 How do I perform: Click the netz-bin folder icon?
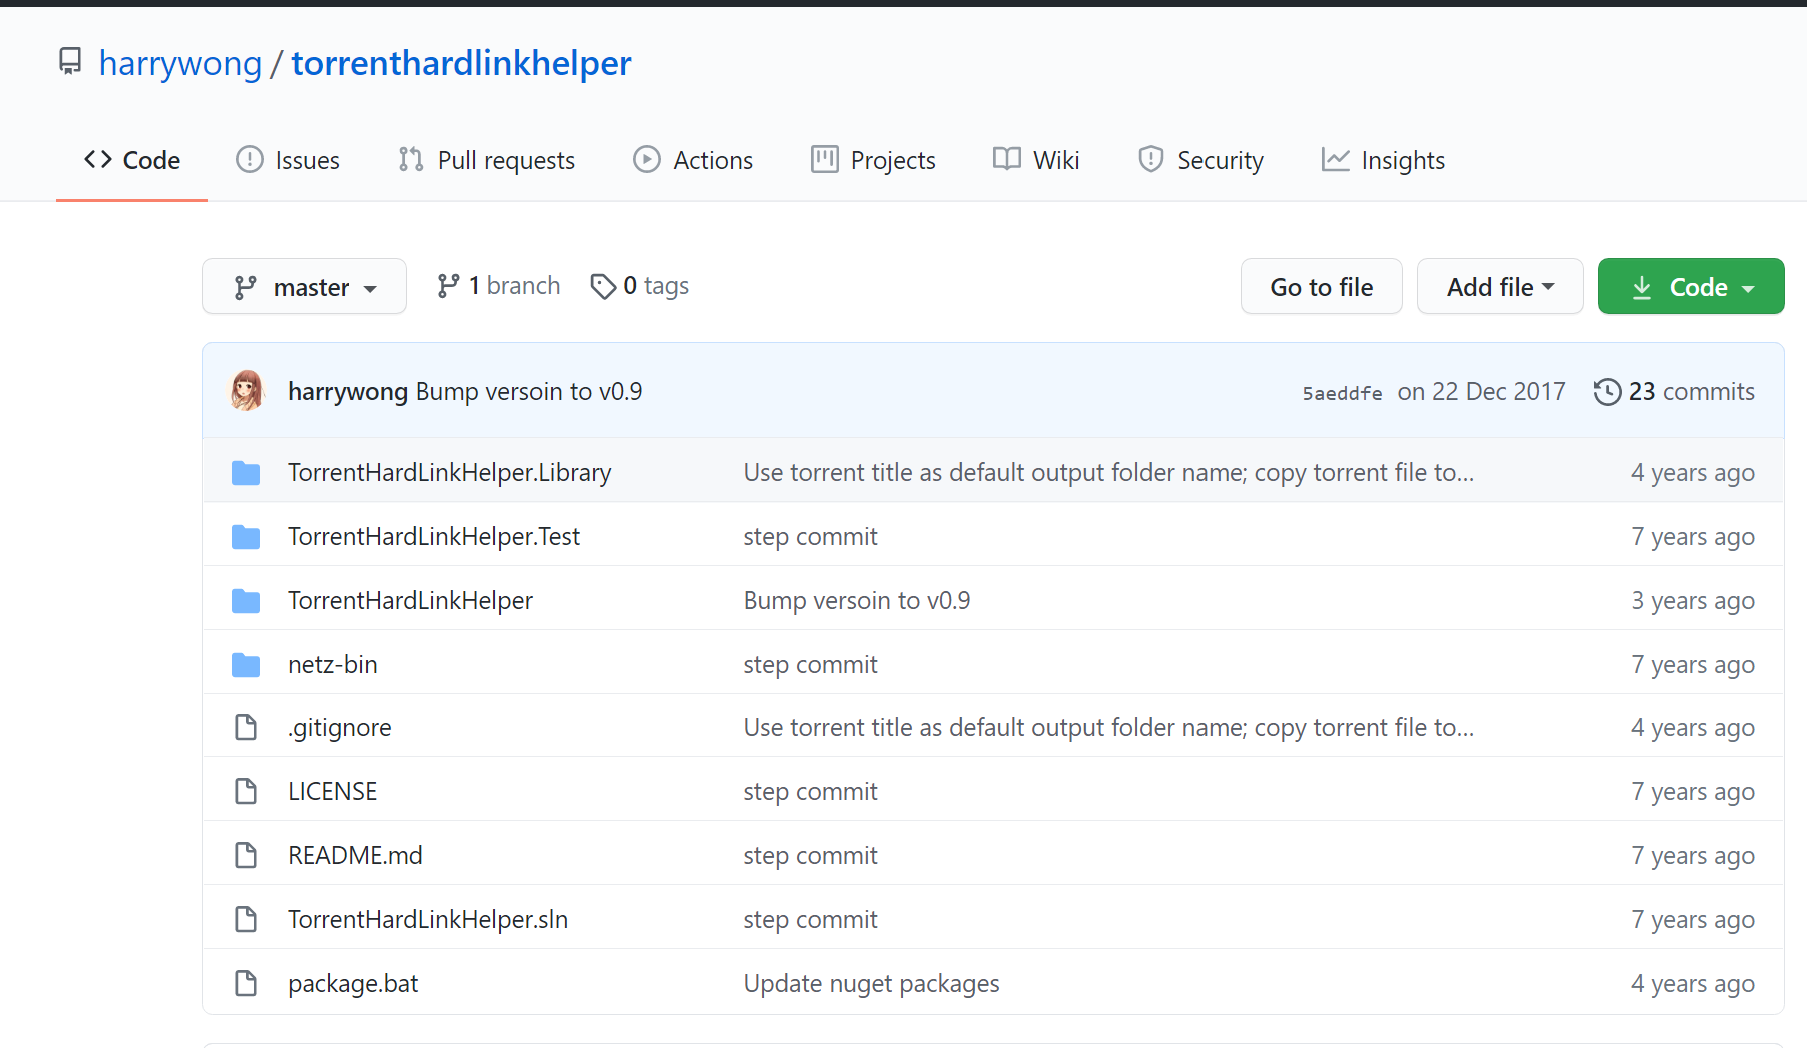246,665
